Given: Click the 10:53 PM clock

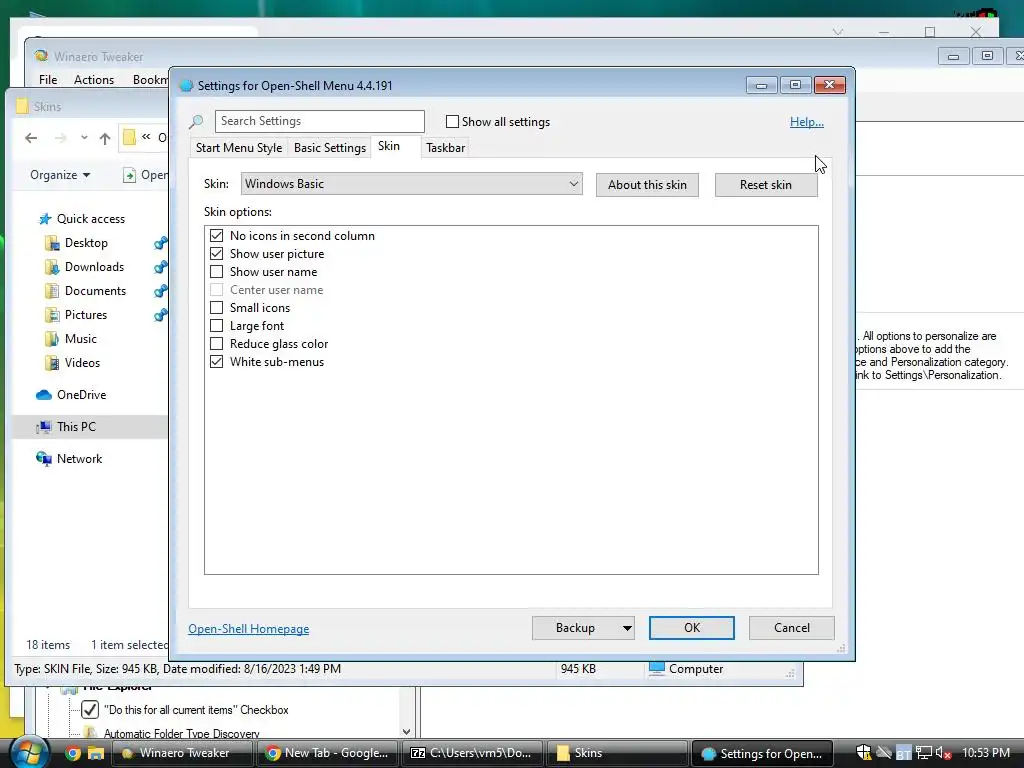Looking at the screenshot, I should 985,753.
